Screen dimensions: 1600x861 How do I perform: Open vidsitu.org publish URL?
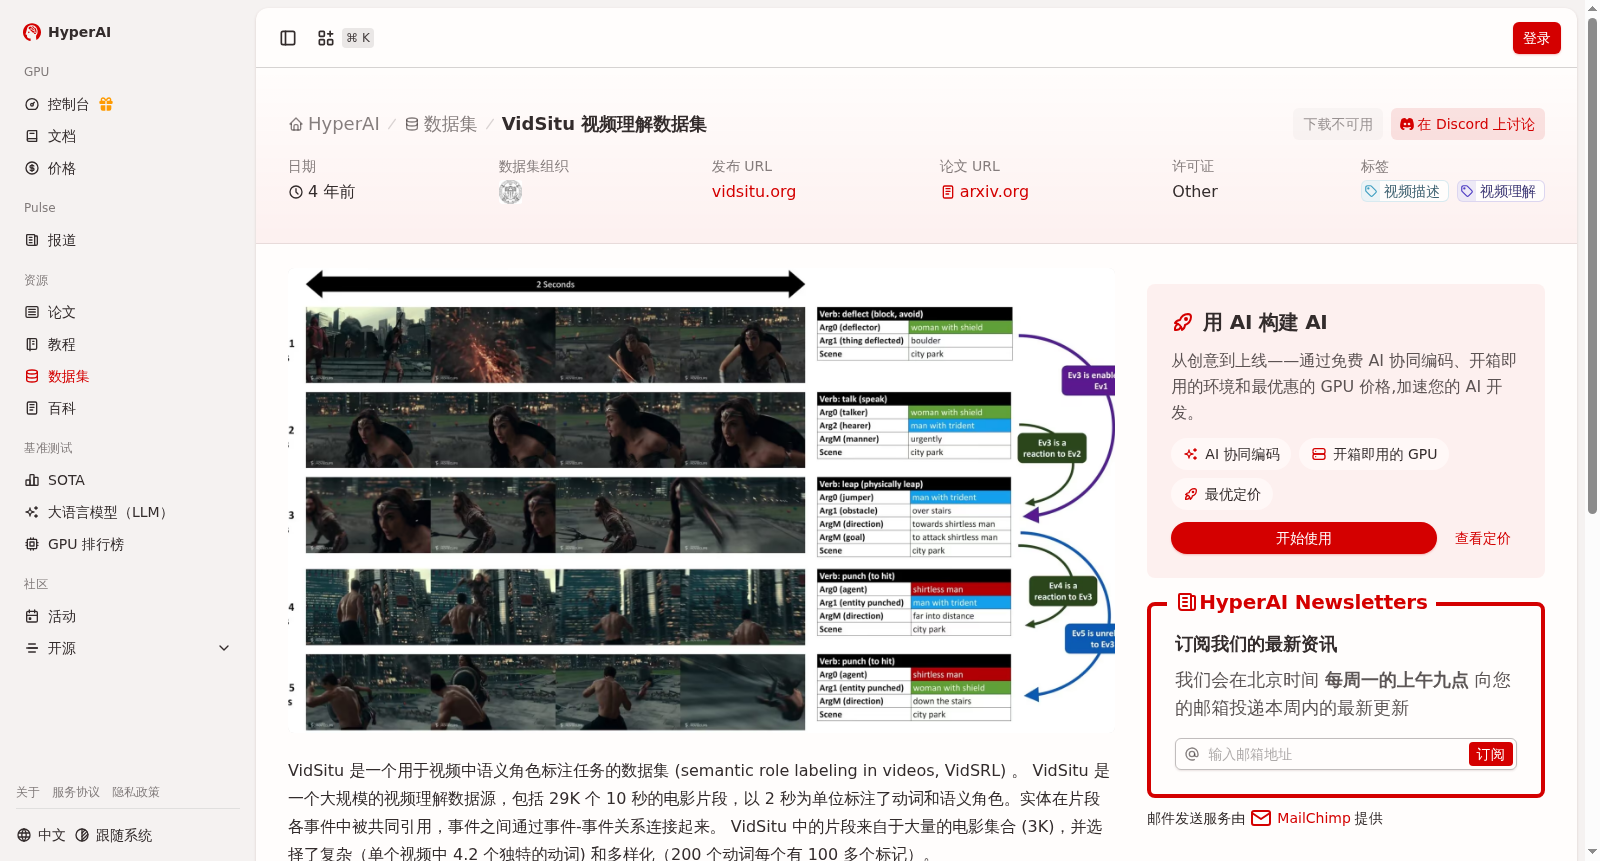pyautogui.click(x=754, y=191)
